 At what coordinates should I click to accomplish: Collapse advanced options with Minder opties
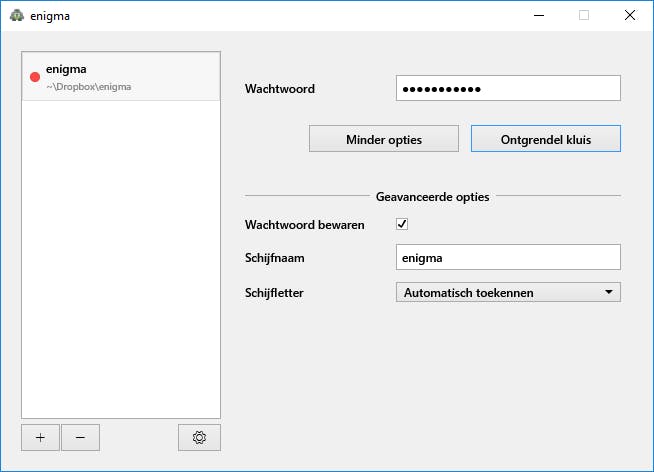(x=384, y=139)
